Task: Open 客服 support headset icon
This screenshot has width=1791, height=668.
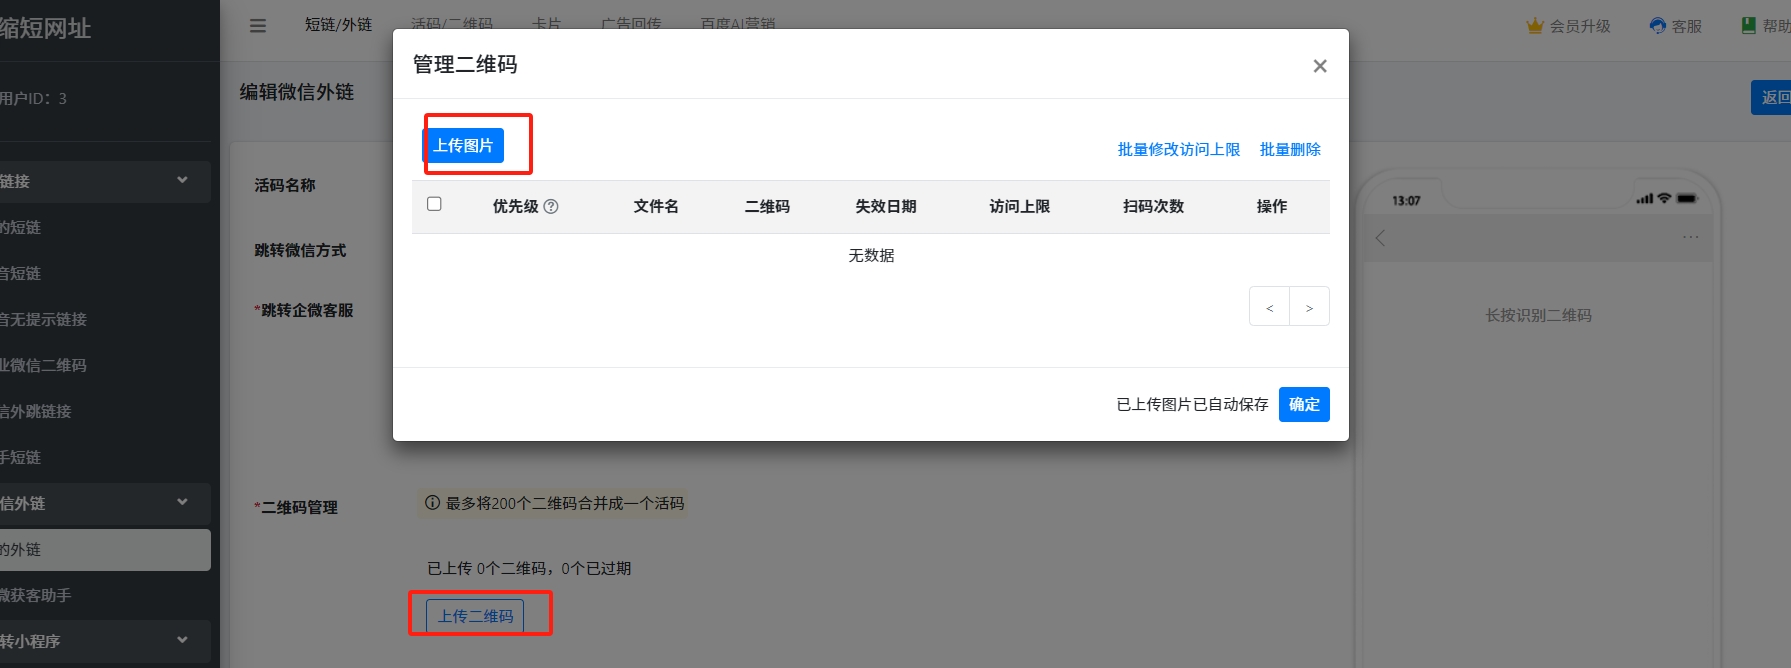Action: (x=1658, y=26)
